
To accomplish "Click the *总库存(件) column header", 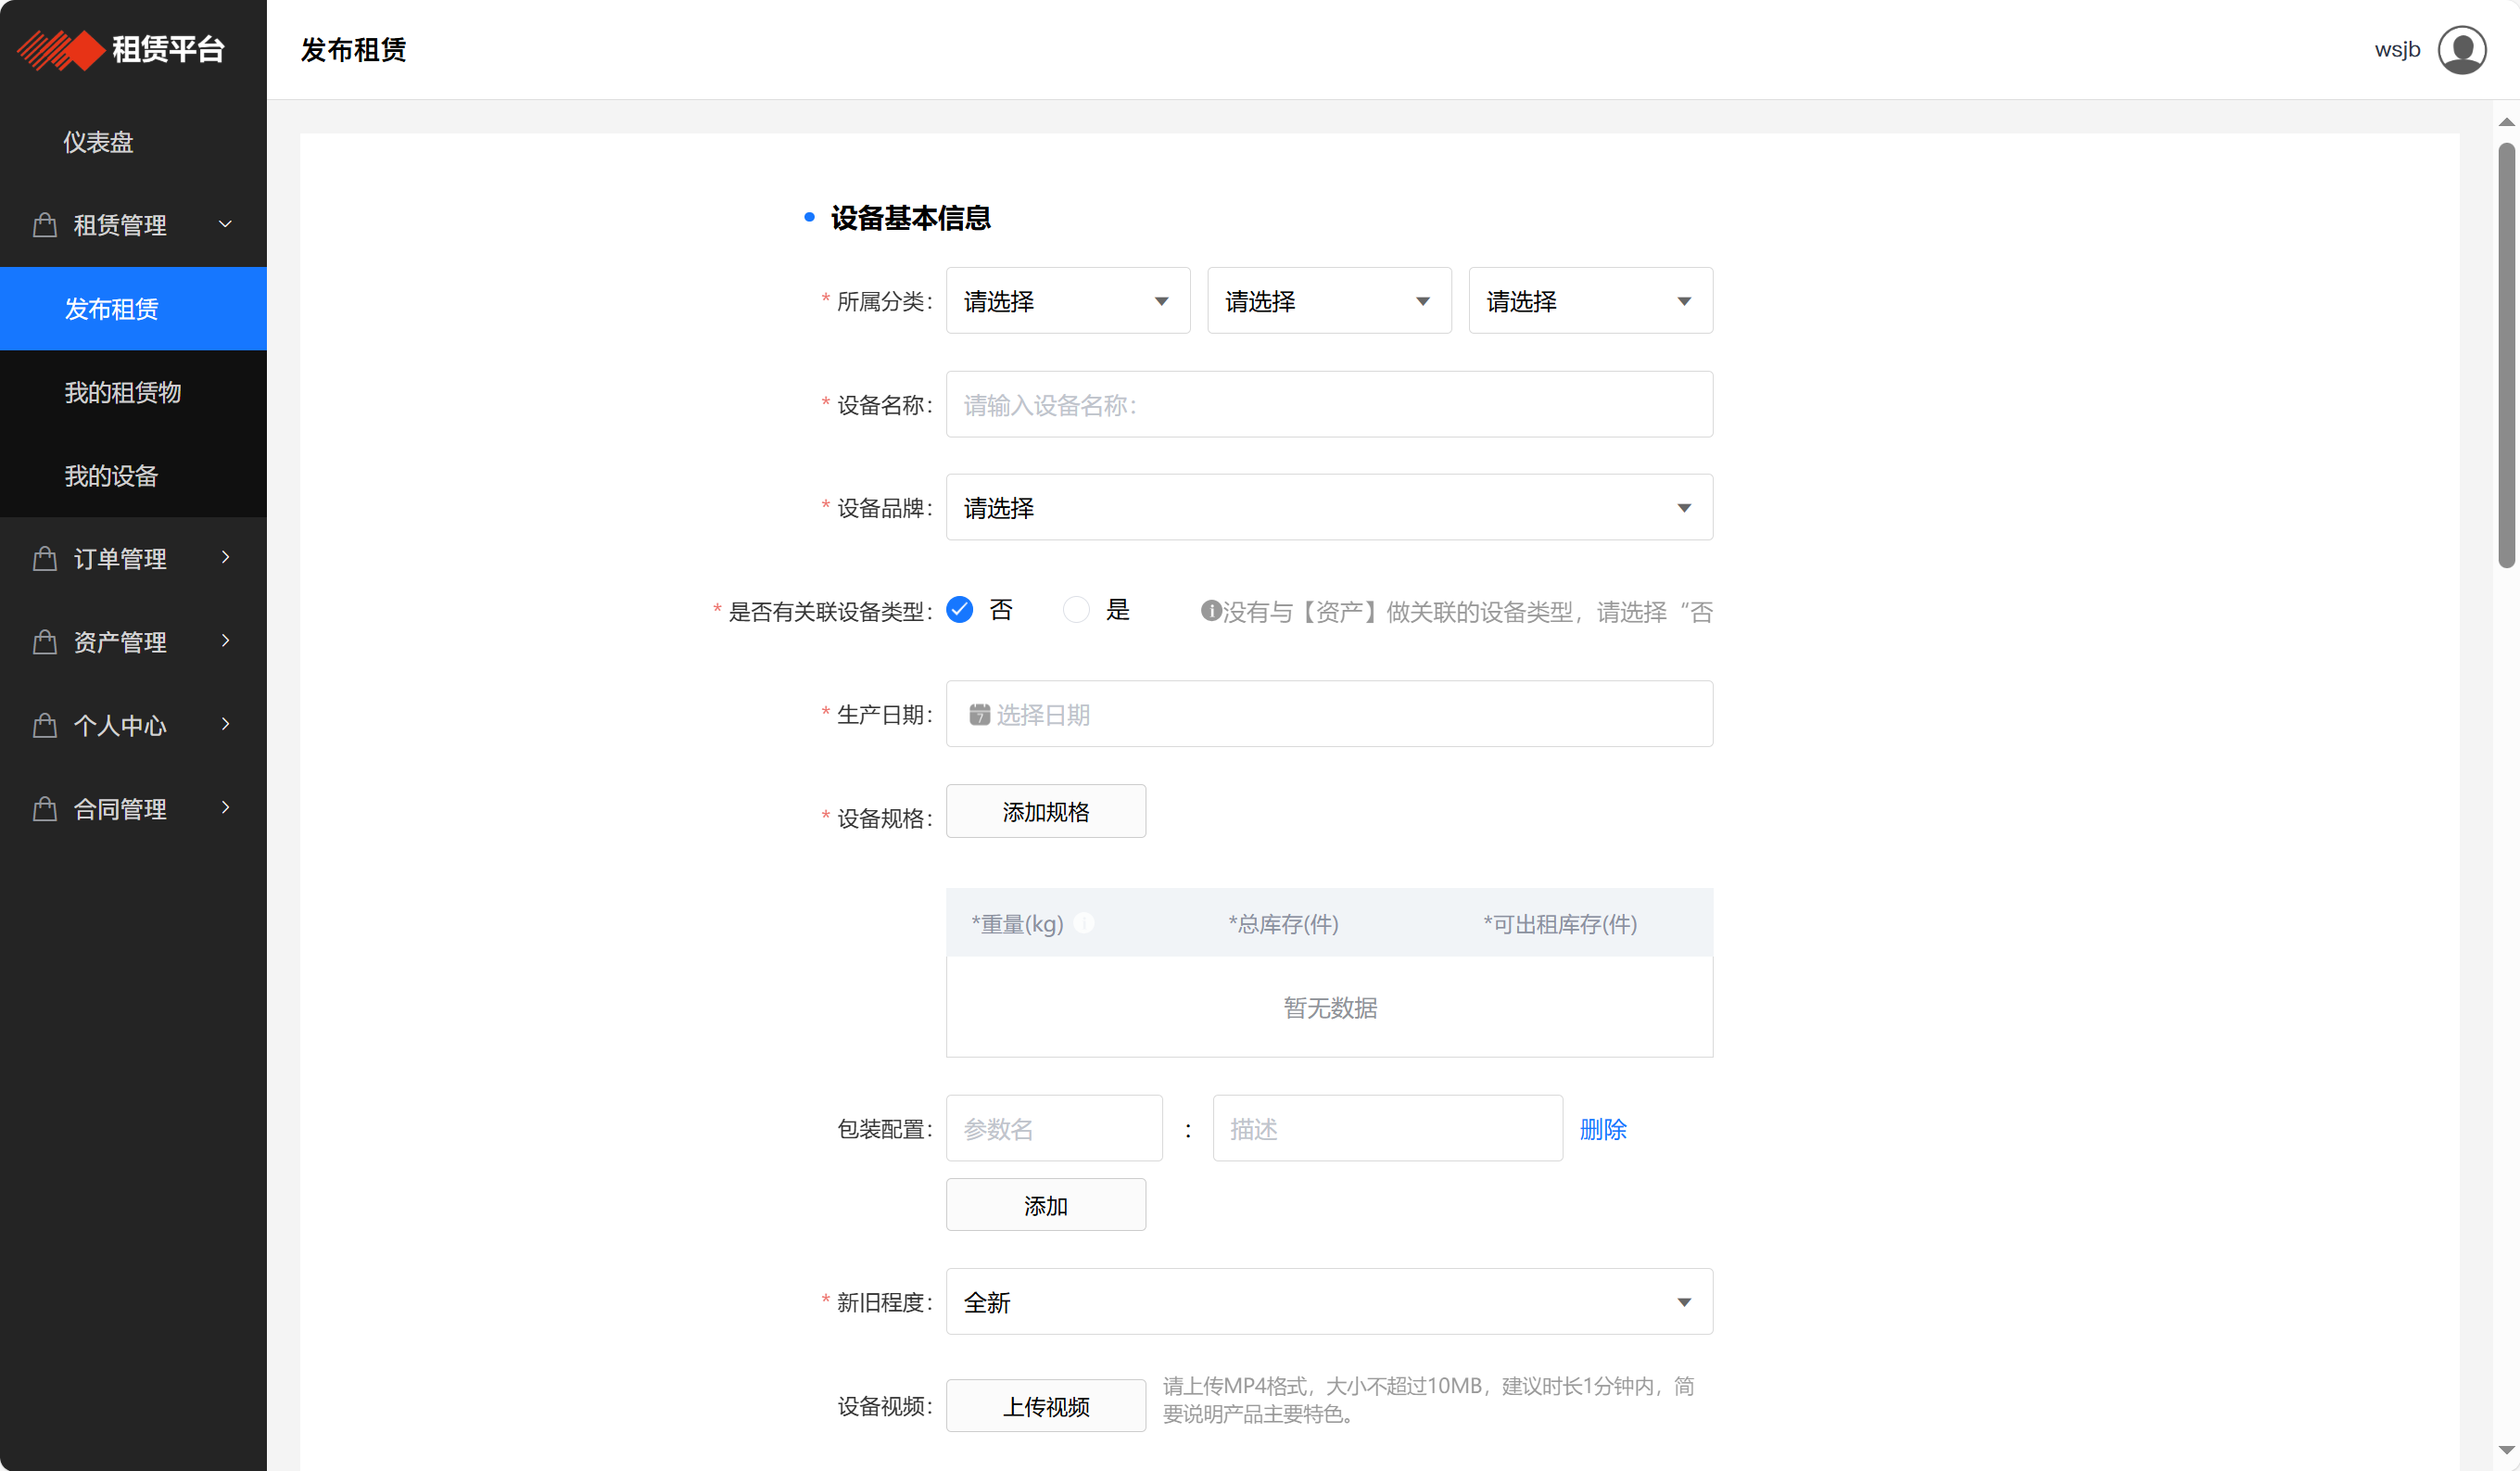I will coord(1283,924).
